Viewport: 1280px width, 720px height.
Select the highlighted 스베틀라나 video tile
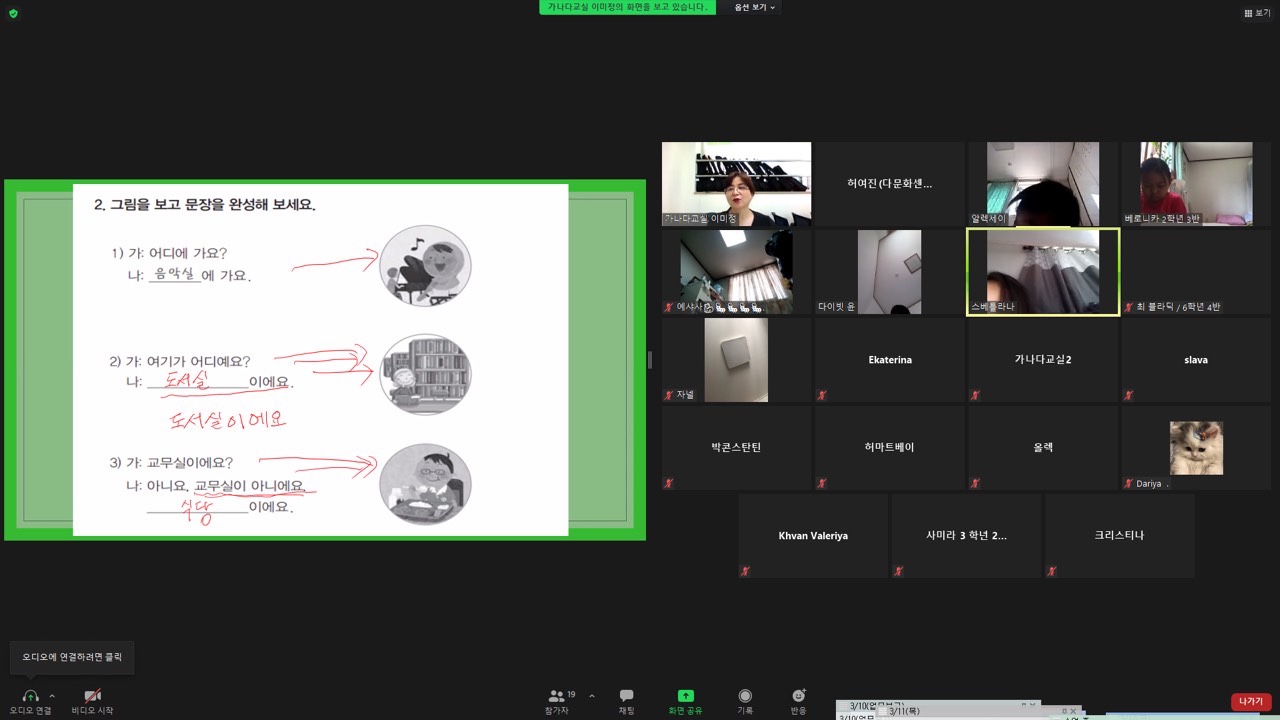tap(1042, 272)
